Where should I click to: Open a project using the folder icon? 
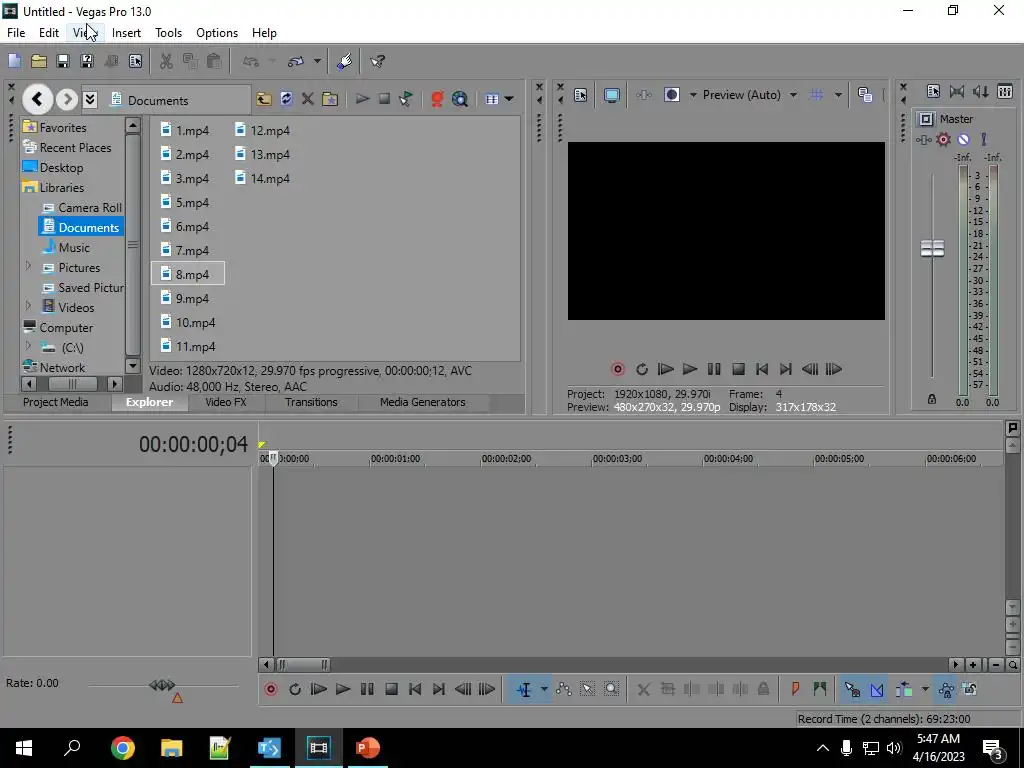[39, 61]
